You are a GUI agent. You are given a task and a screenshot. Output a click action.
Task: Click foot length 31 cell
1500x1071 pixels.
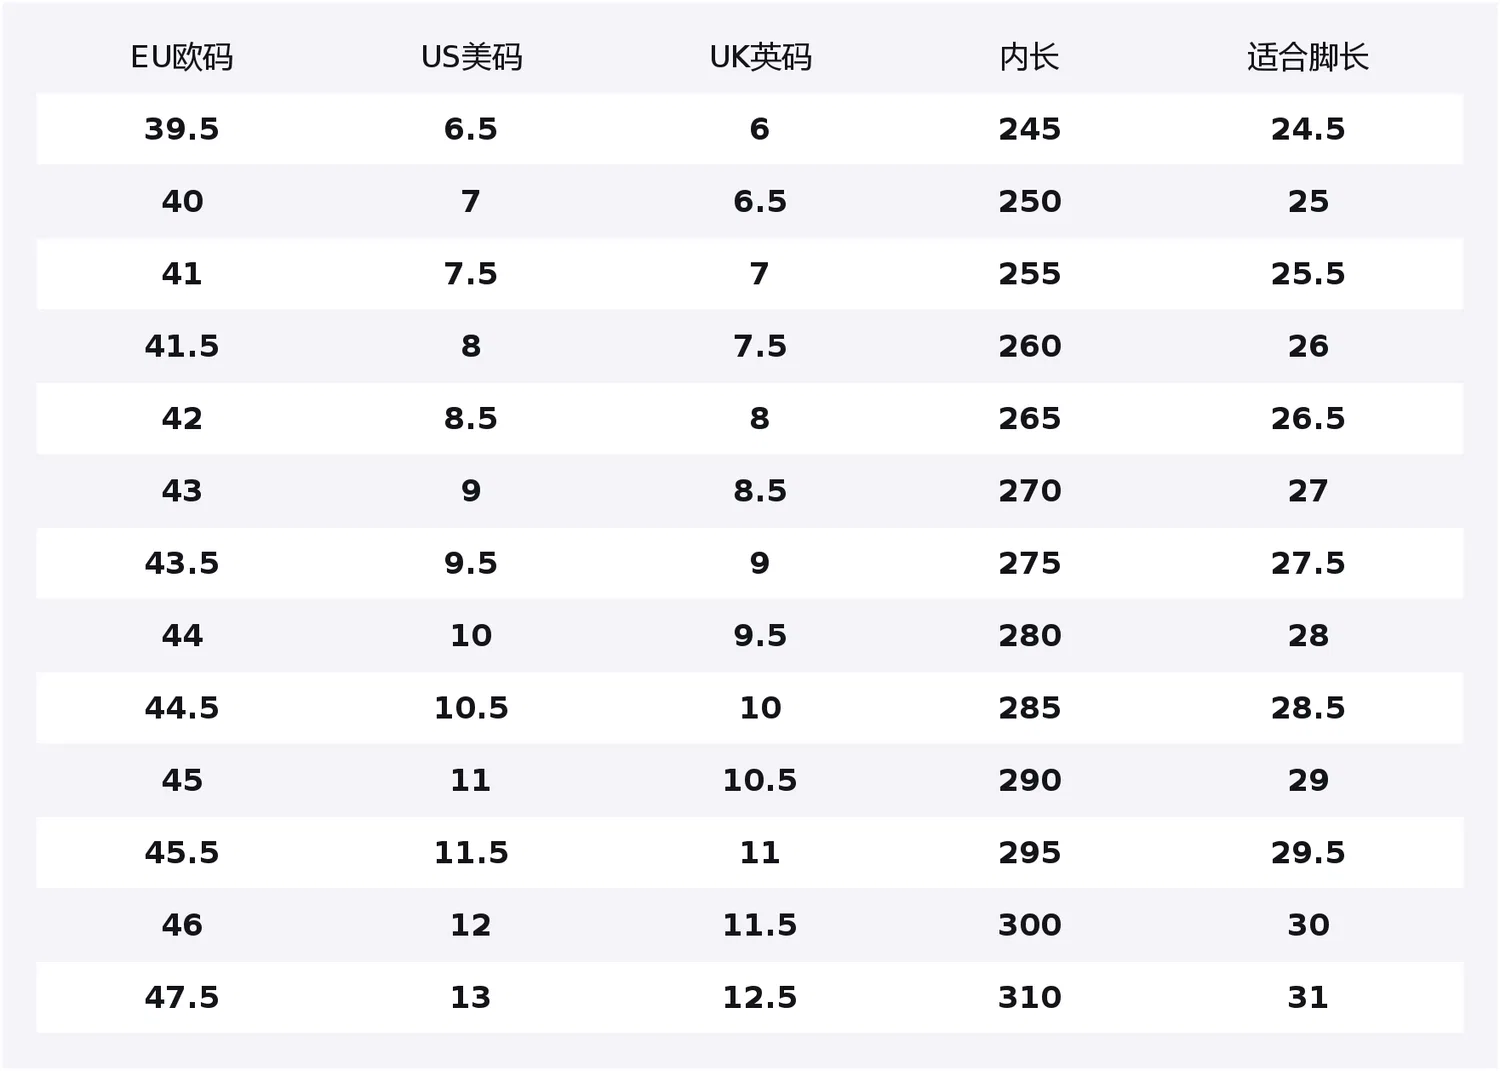1308,997
